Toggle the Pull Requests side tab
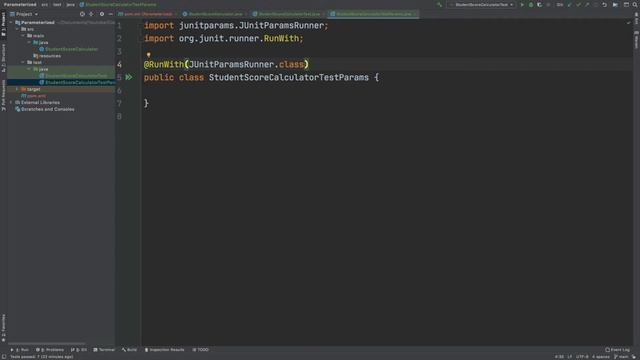Screen dimensions: 640x360 pyautogui.click(x=3, y=95)
